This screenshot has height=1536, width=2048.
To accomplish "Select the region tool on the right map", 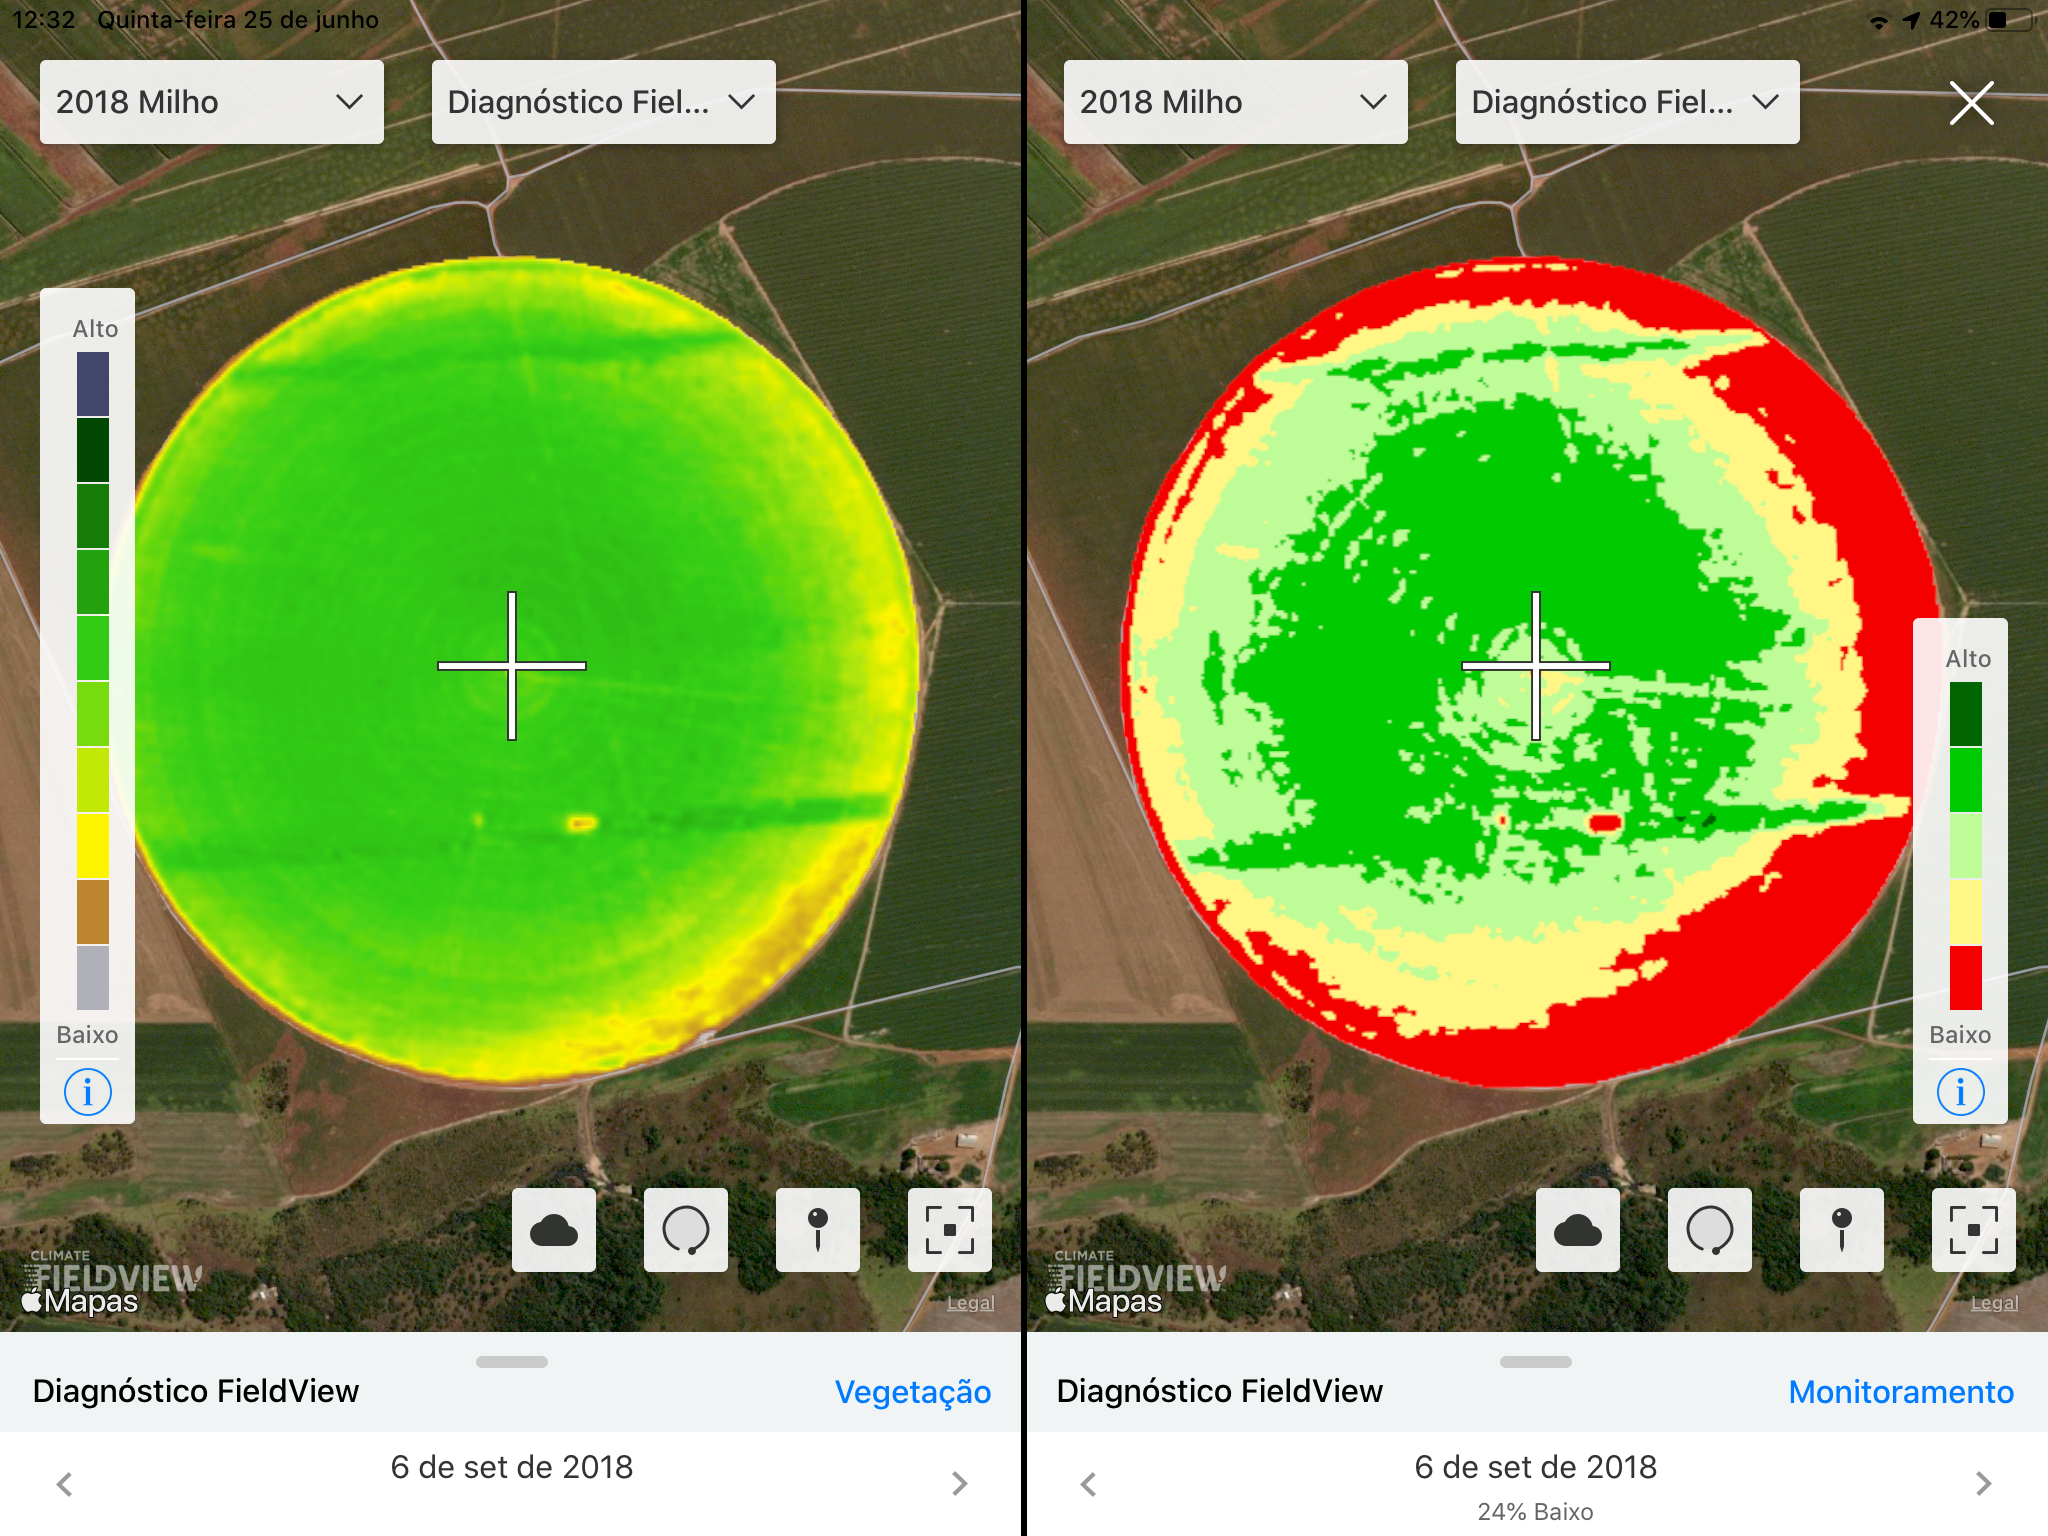I will tap(1709, 1230).
